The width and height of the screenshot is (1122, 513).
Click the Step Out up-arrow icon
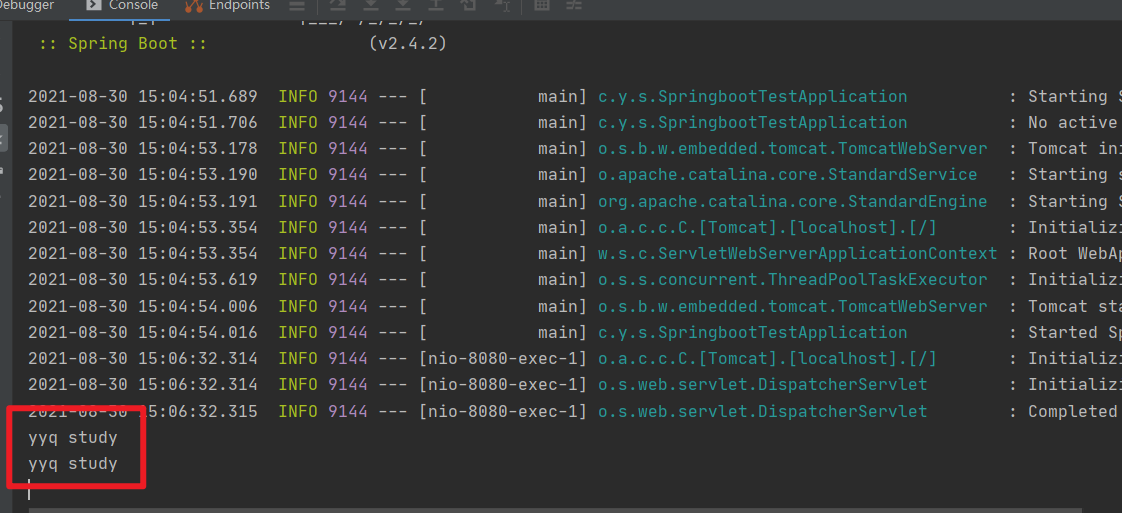(435, 5)
